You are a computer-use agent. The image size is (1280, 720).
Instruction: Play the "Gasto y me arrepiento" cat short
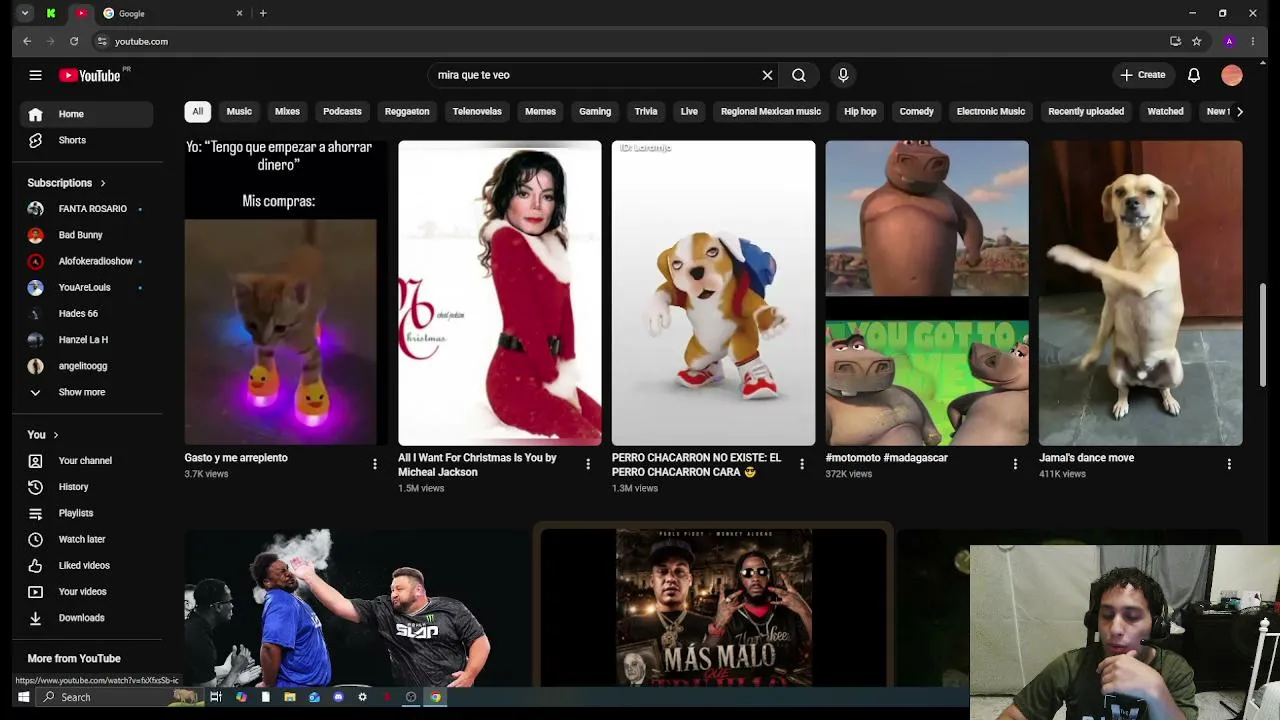[x=286, y=293]
